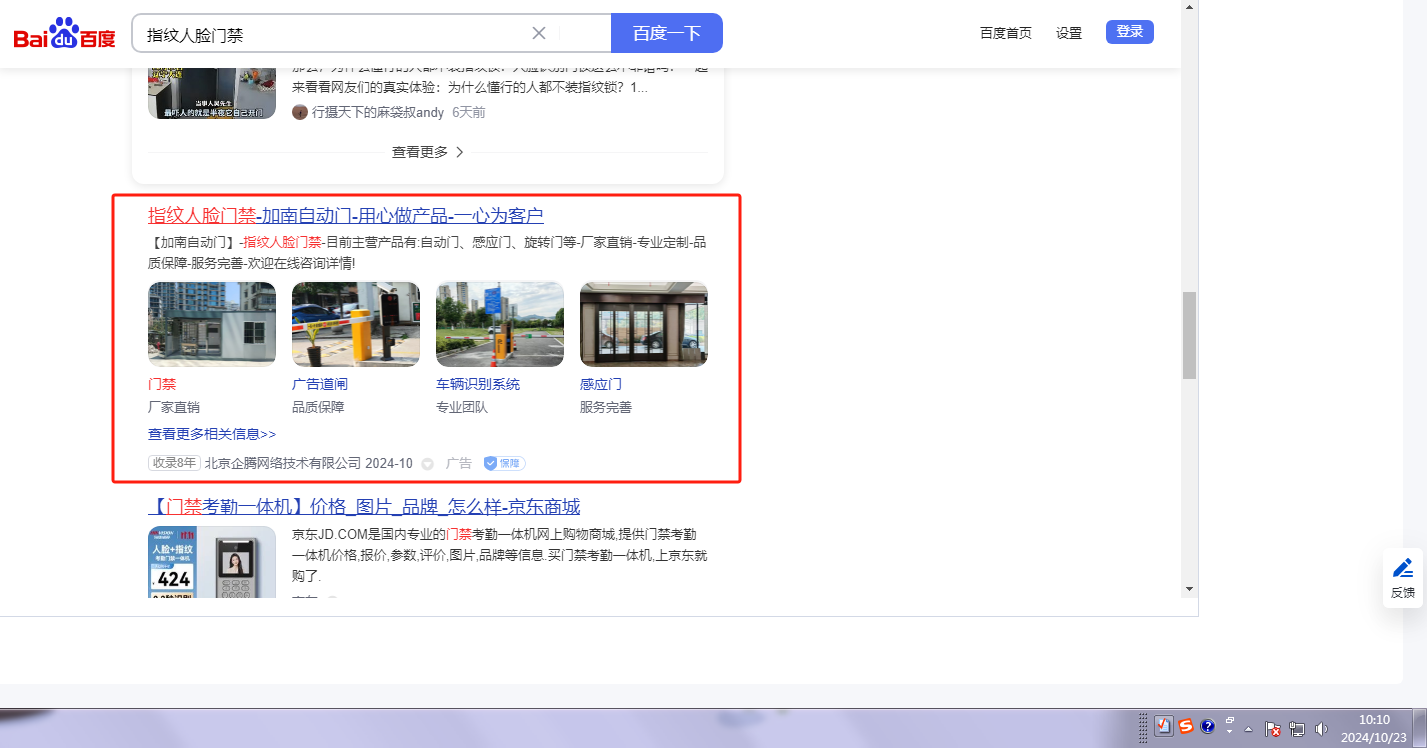Open the 广告道闸 text link
This screenshot has width=1427, height=748.
click(320, 384)
